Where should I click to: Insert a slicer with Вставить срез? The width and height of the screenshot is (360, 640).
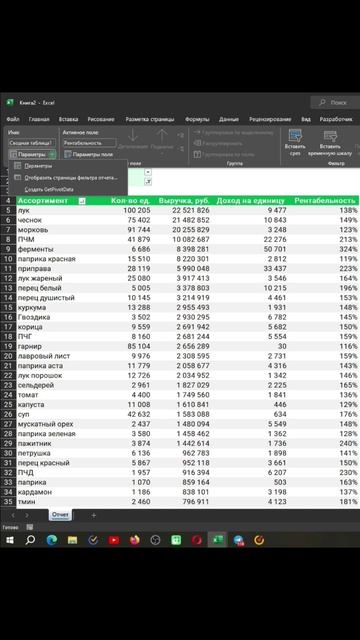tap(295, 143)
